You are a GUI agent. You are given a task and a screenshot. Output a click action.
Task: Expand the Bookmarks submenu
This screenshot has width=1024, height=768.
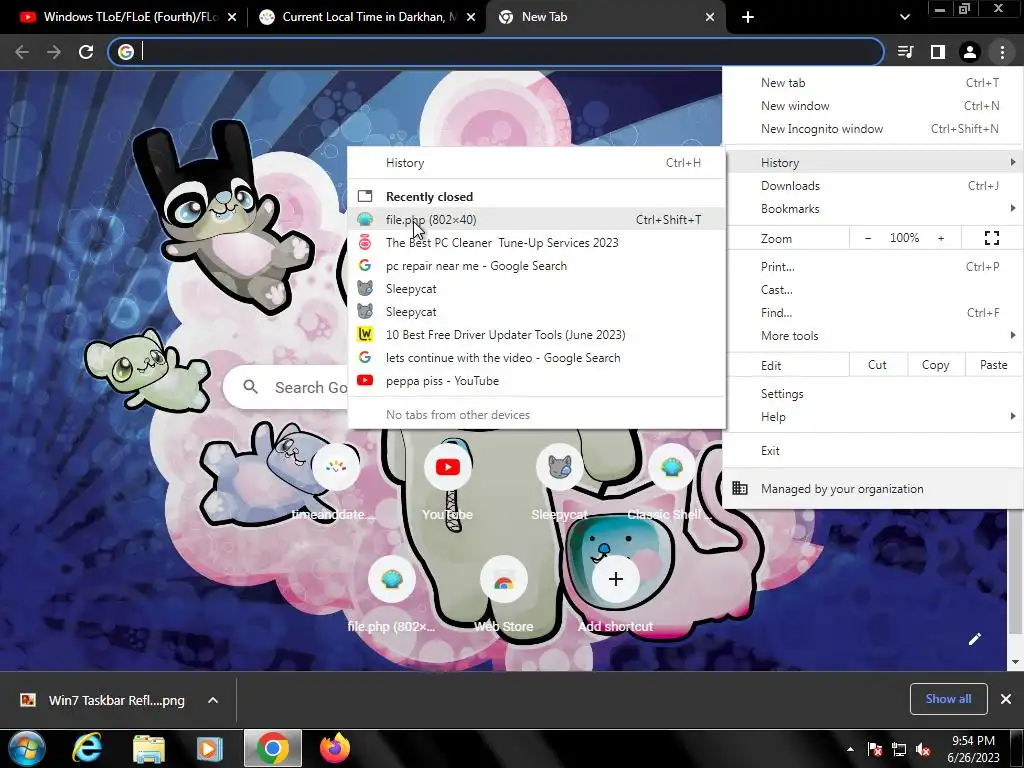click(x=872, y=209)
